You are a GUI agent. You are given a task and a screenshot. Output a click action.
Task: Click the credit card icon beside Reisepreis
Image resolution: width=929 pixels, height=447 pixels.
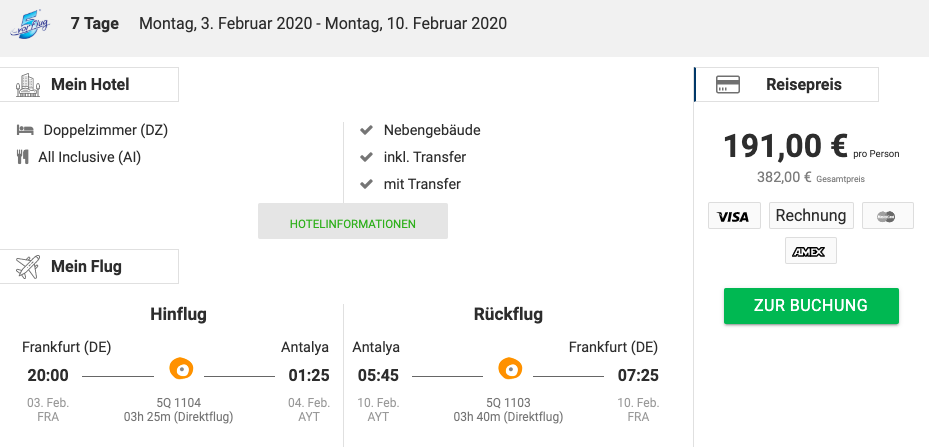click(x=728, y=85)
